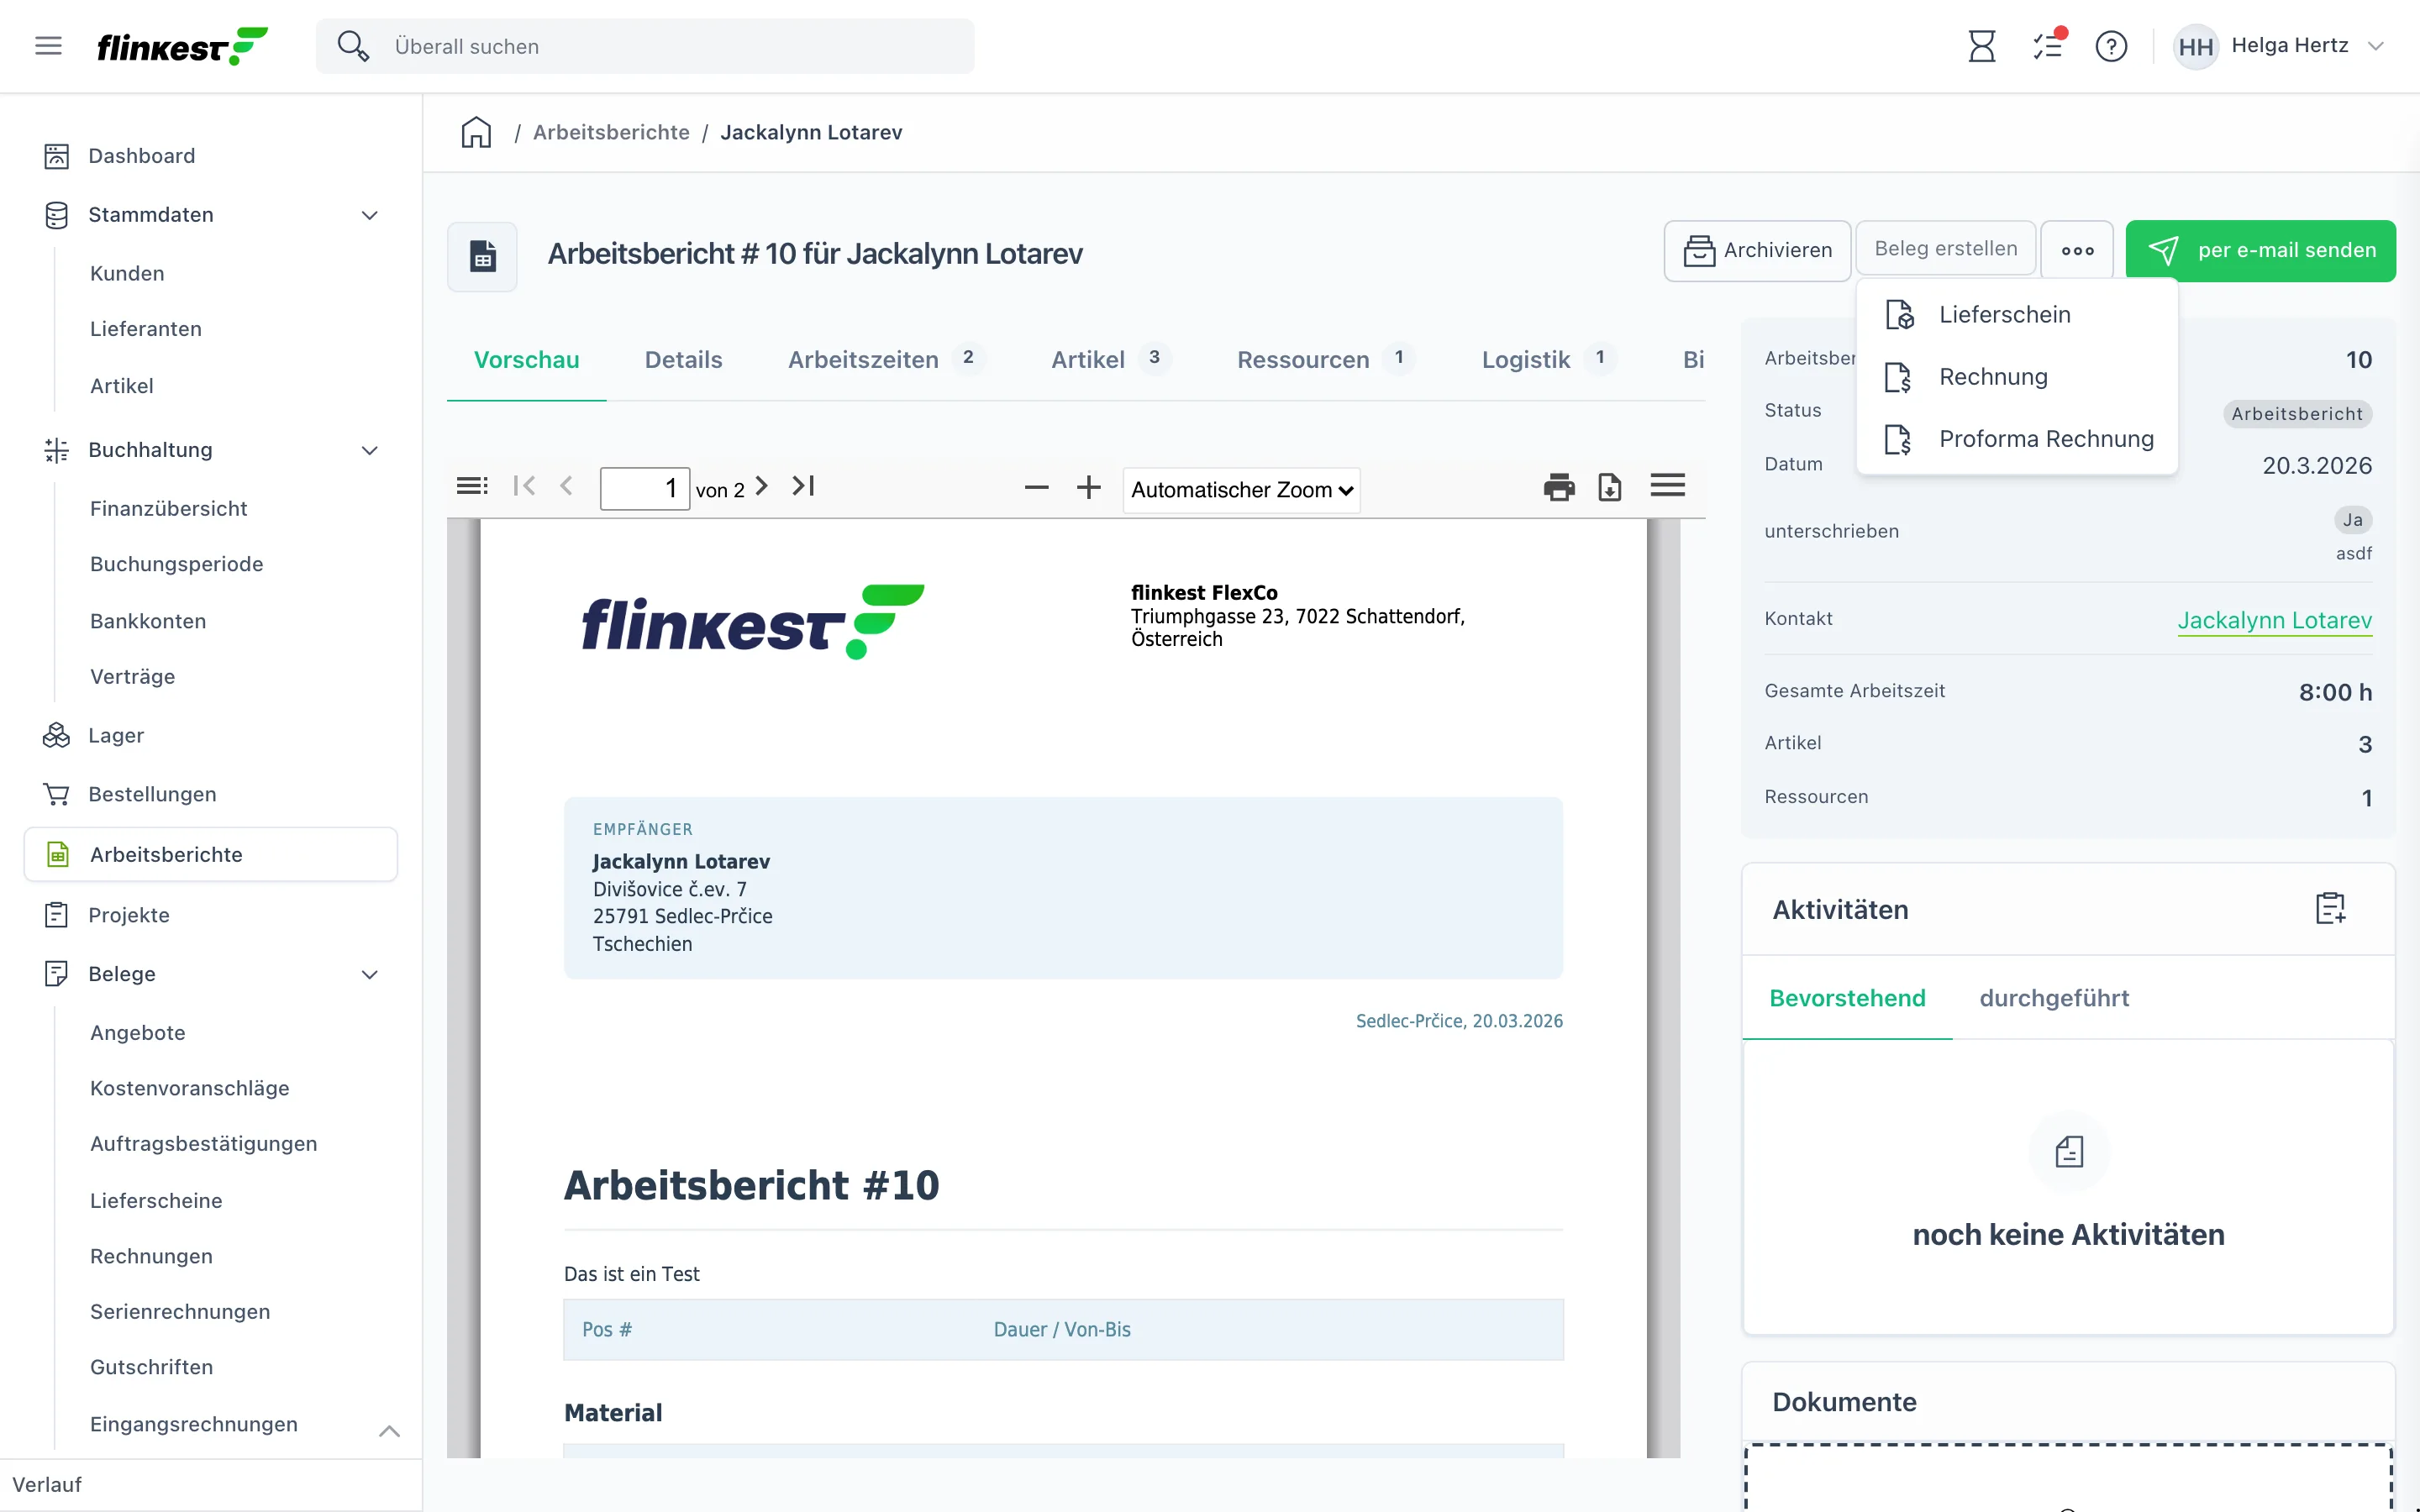Select Rechnung from dropdown menu
The image size is (2420, 1512).
(x=2016, y=377)
